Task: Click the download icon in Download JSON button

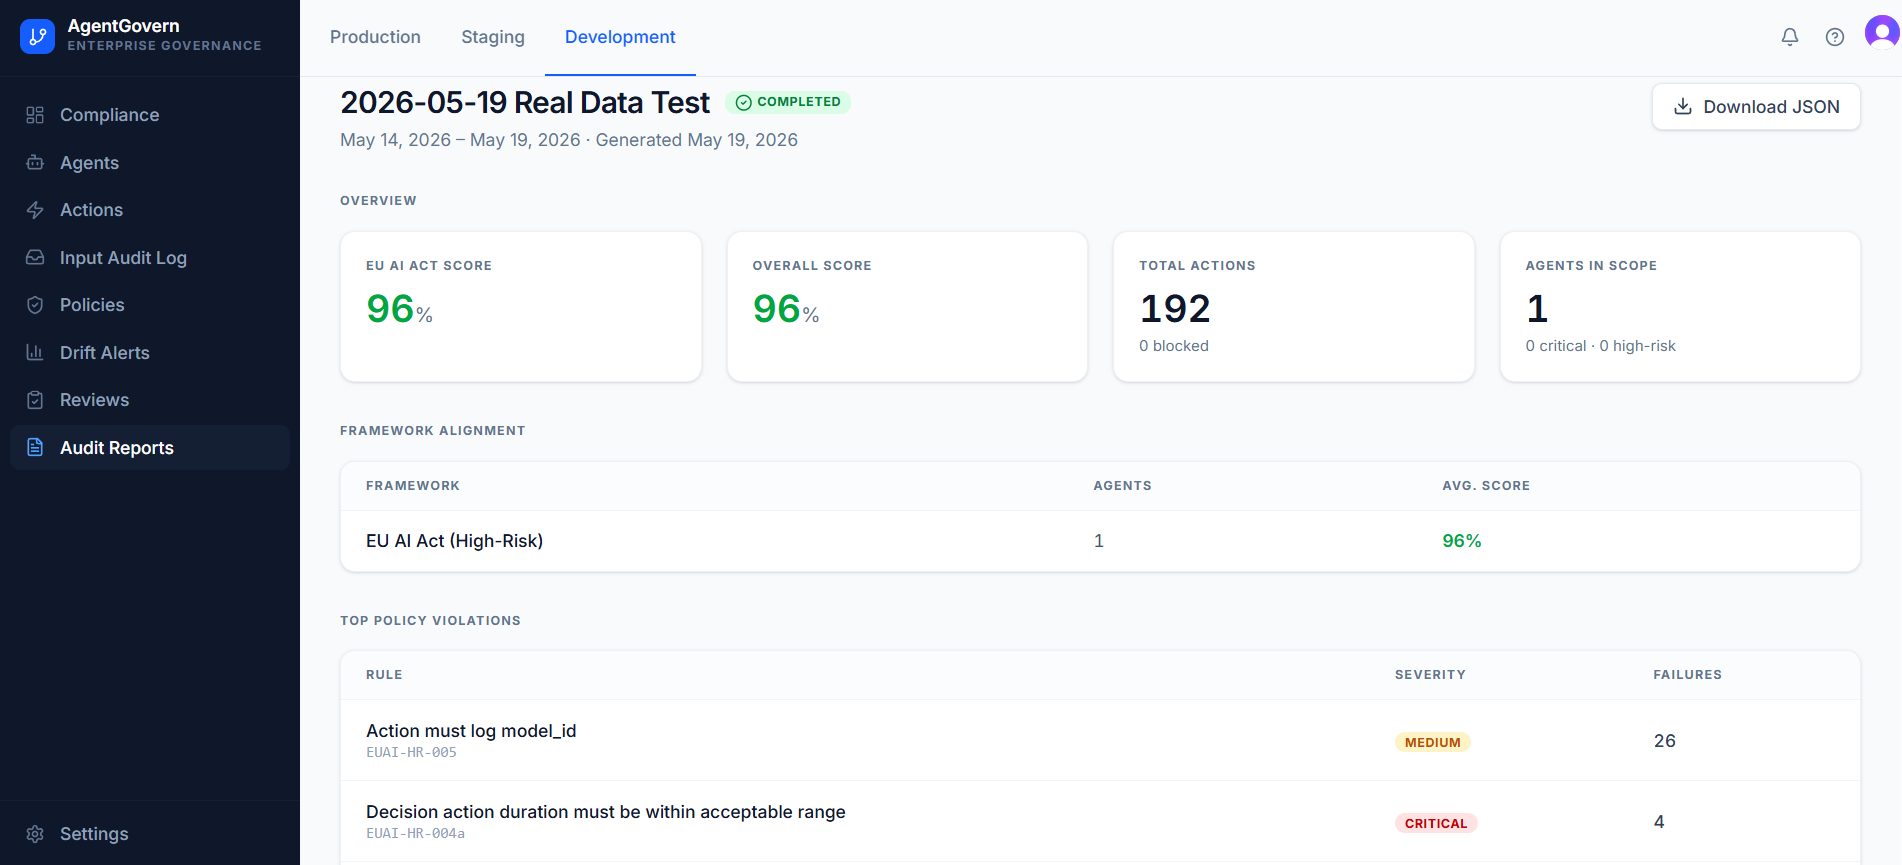Action: pos(1683,106)
